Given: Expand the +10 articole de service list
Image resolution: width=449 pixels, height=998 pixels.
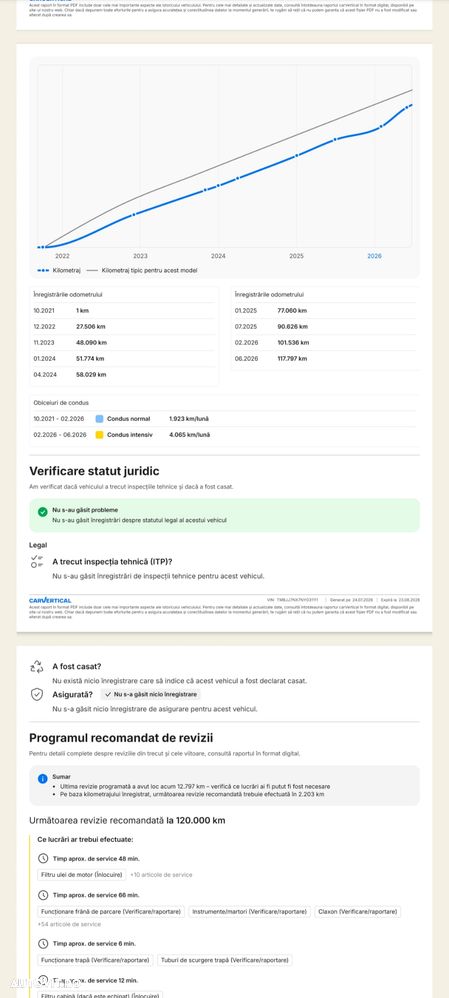Looking at the screenshot, I should click(161, 875).
